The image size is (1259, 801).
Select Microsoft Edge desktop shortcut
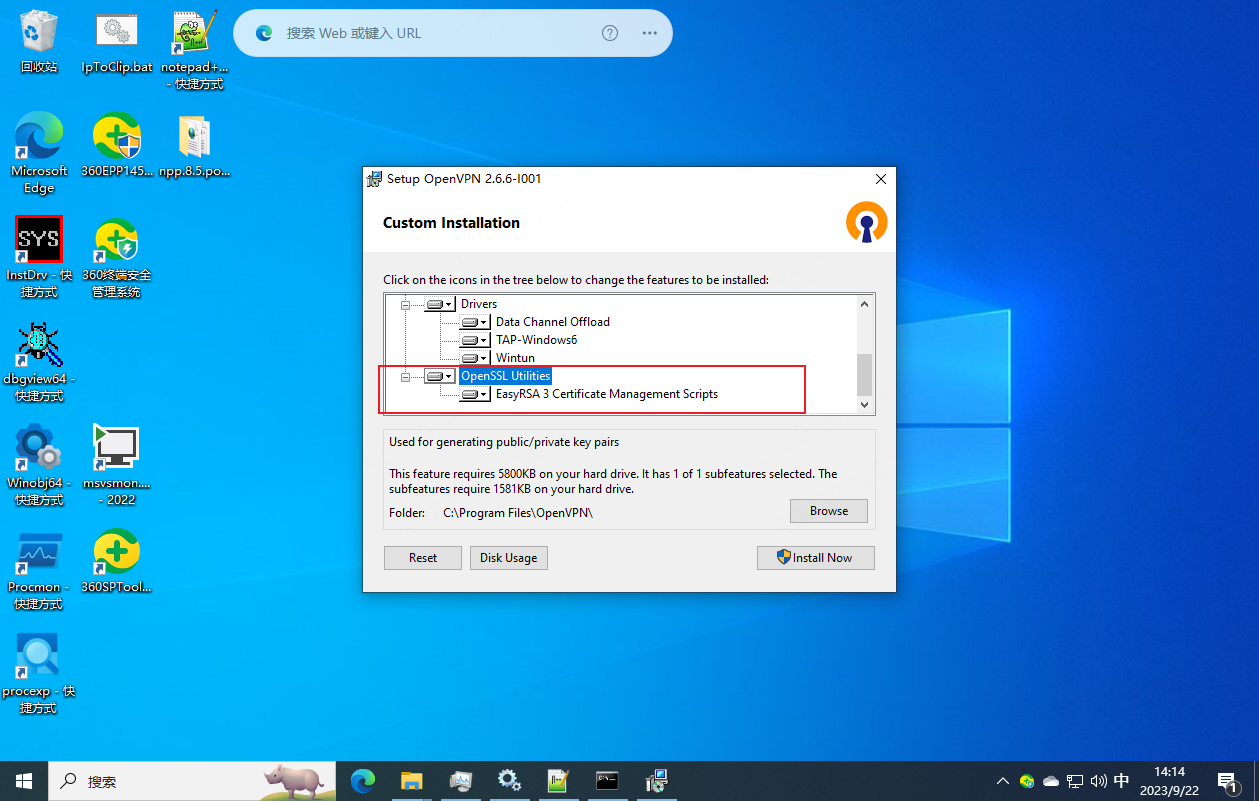click(x=39, y=153)
